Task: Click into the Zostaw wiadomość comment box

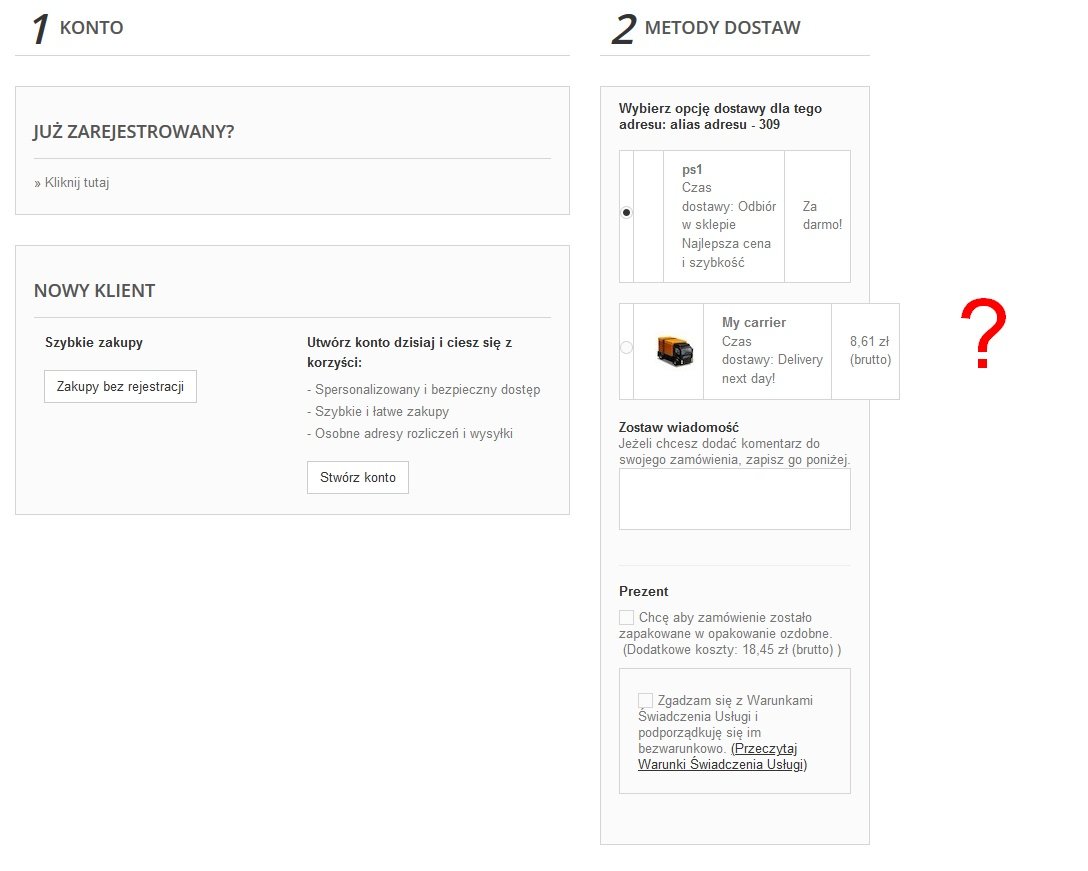Action: (x=735, y=499)
